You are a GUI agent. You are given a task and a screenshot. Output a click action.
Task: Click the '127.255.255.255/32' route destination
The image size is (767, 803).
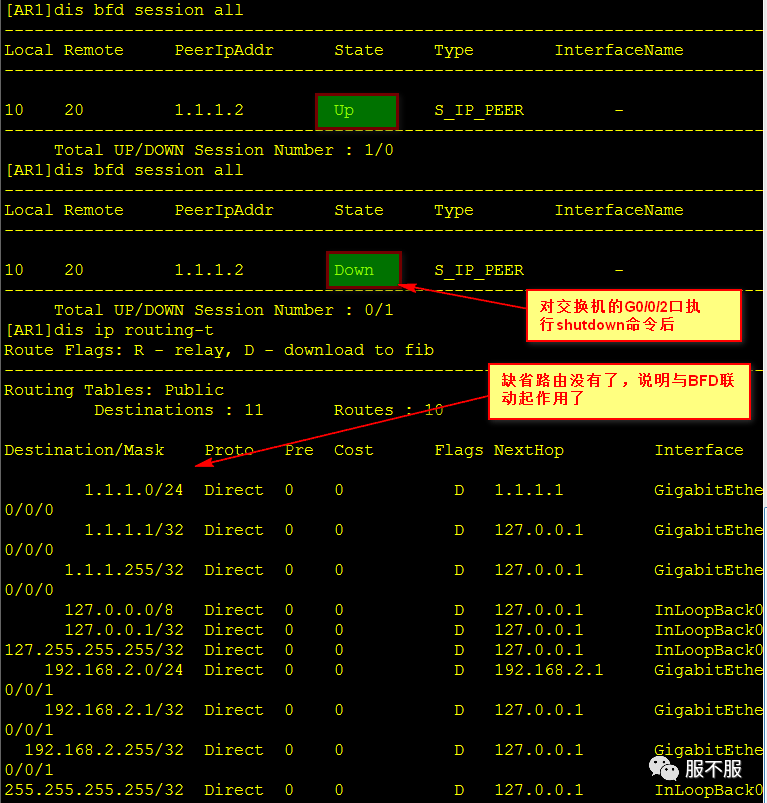(94, 650)
